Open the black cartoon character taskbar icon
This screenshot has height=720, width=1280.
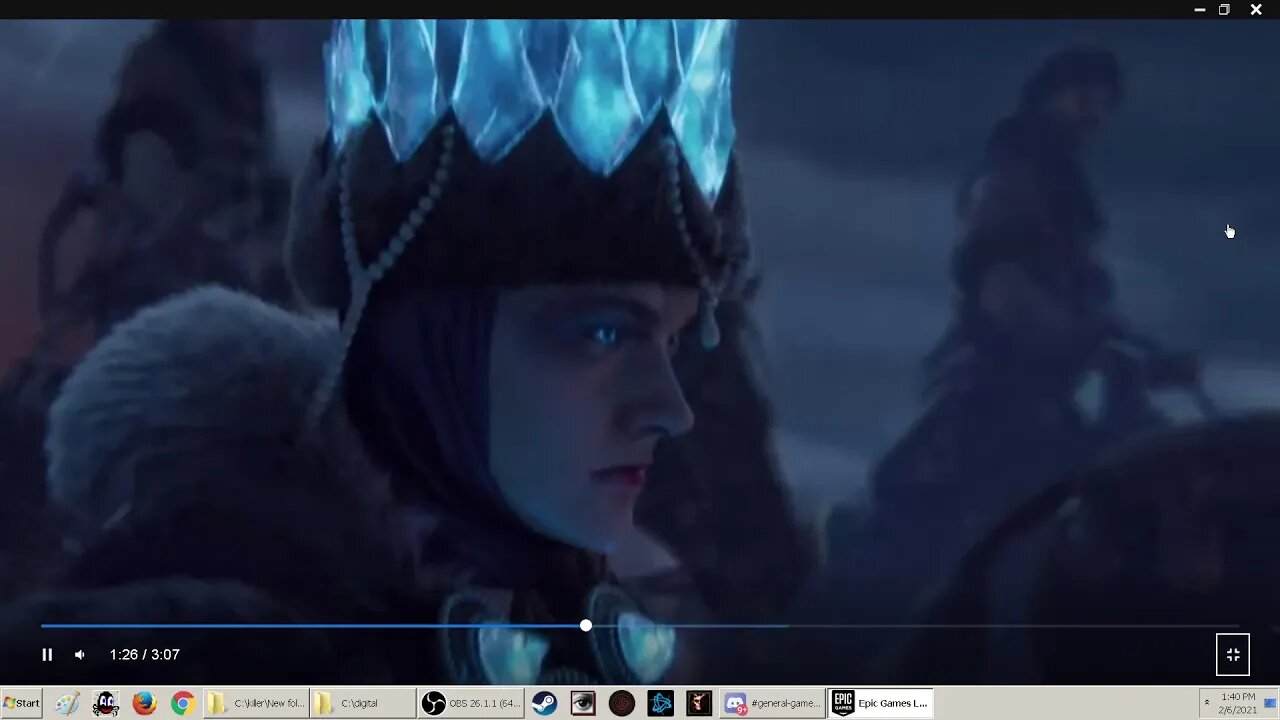pos(106,703)
